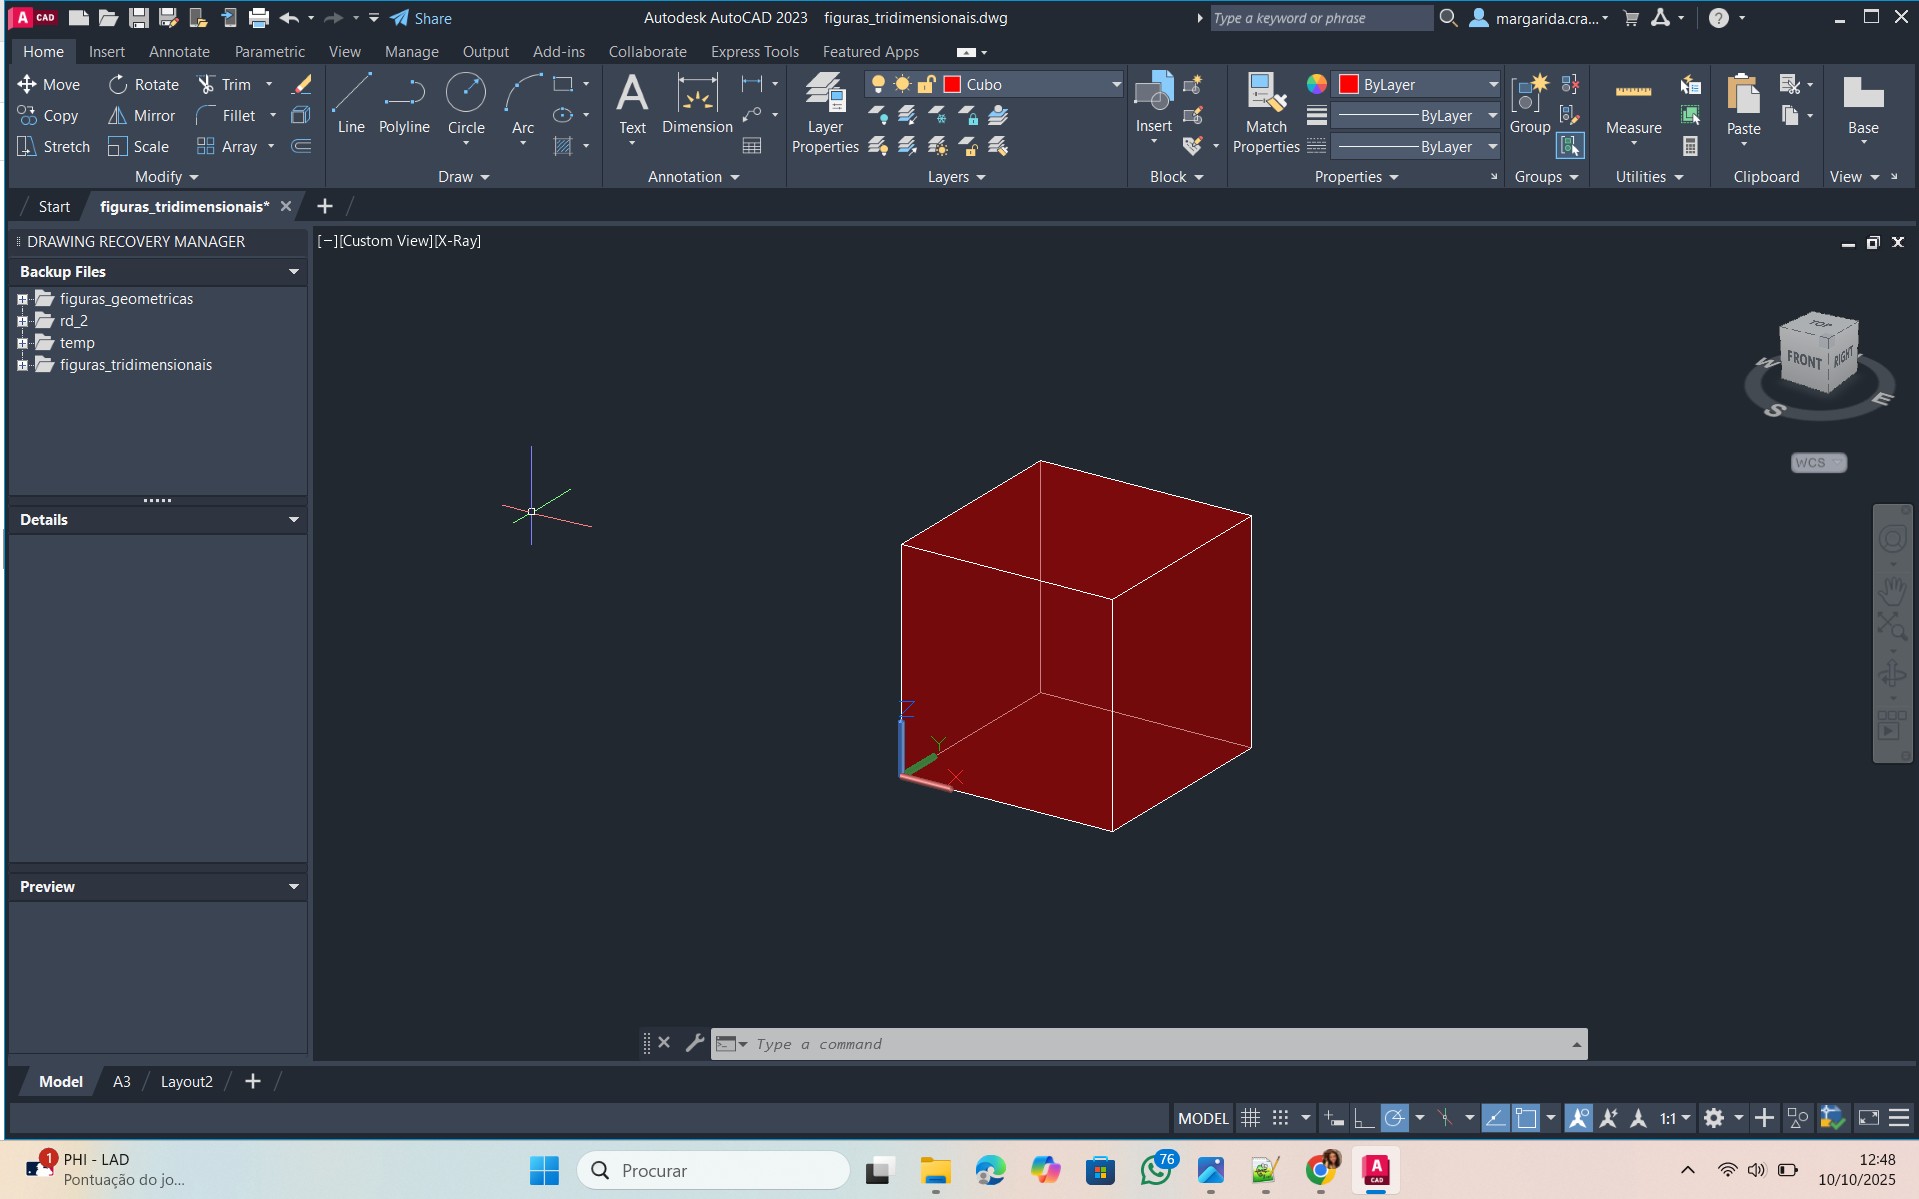The height and width of the screenshot is (1199, 1919).
Task: Toggle ortho mode in status bar
Action: tap(1363, 1118)
